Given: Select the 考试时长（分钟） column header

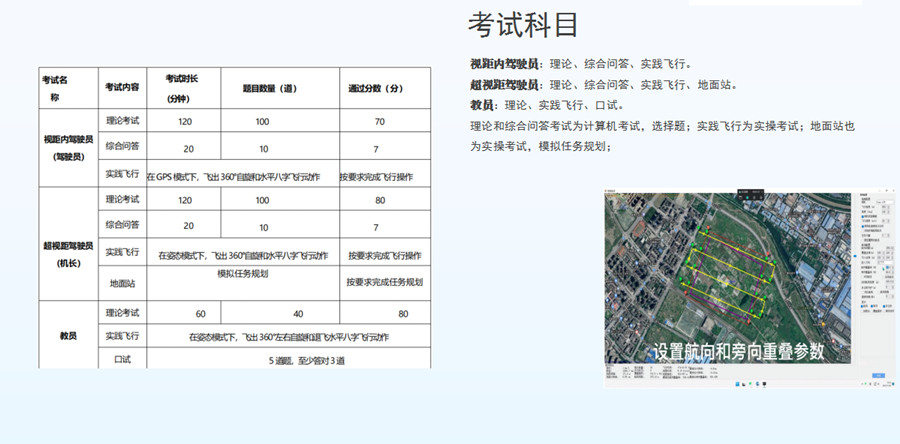Looking at the screenshot, I should [180, 88].
